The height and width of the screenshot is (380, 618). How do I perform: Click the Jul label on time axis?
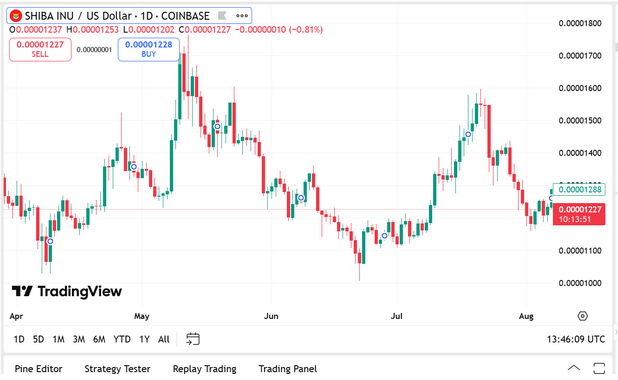click(396, 316)
